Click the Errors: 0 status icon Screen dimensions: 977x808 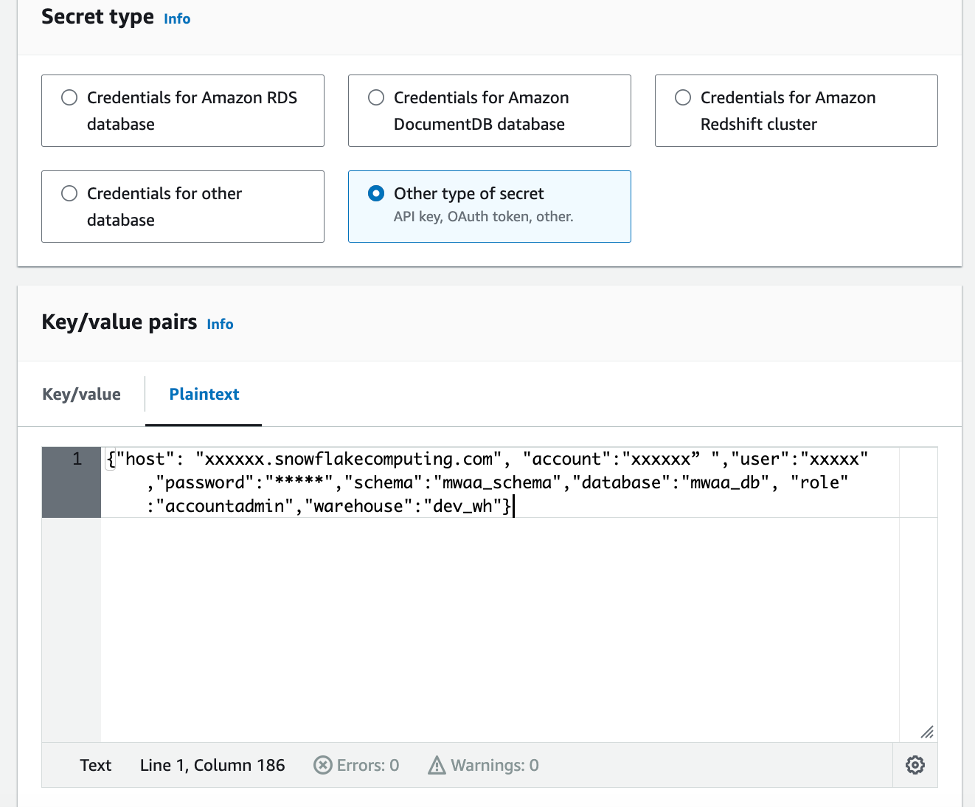coord(323,765)
